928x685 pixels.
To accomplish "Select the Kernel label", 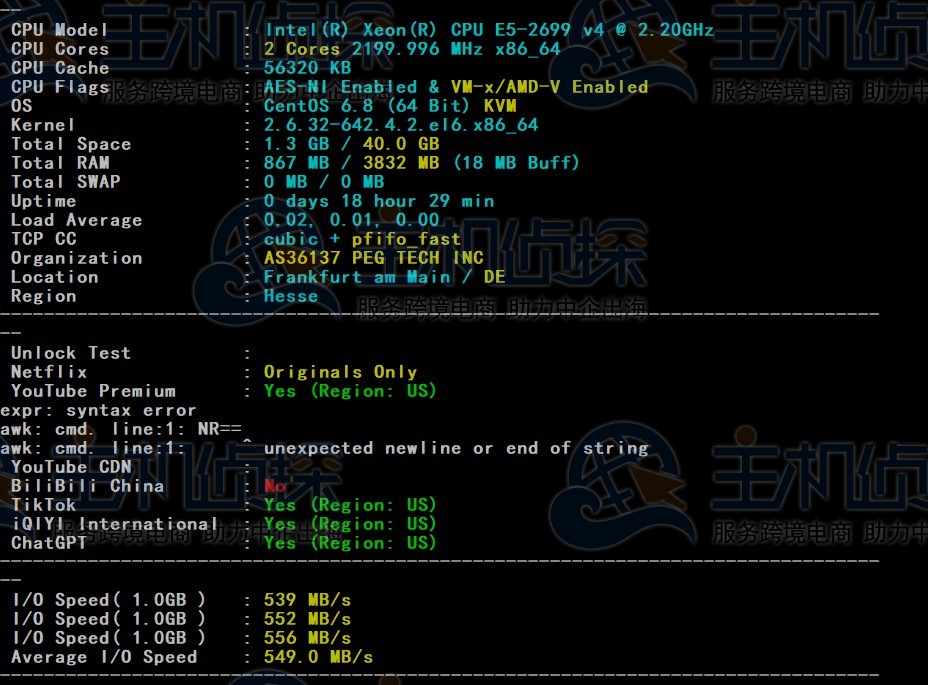I will (x=43, y=124).
